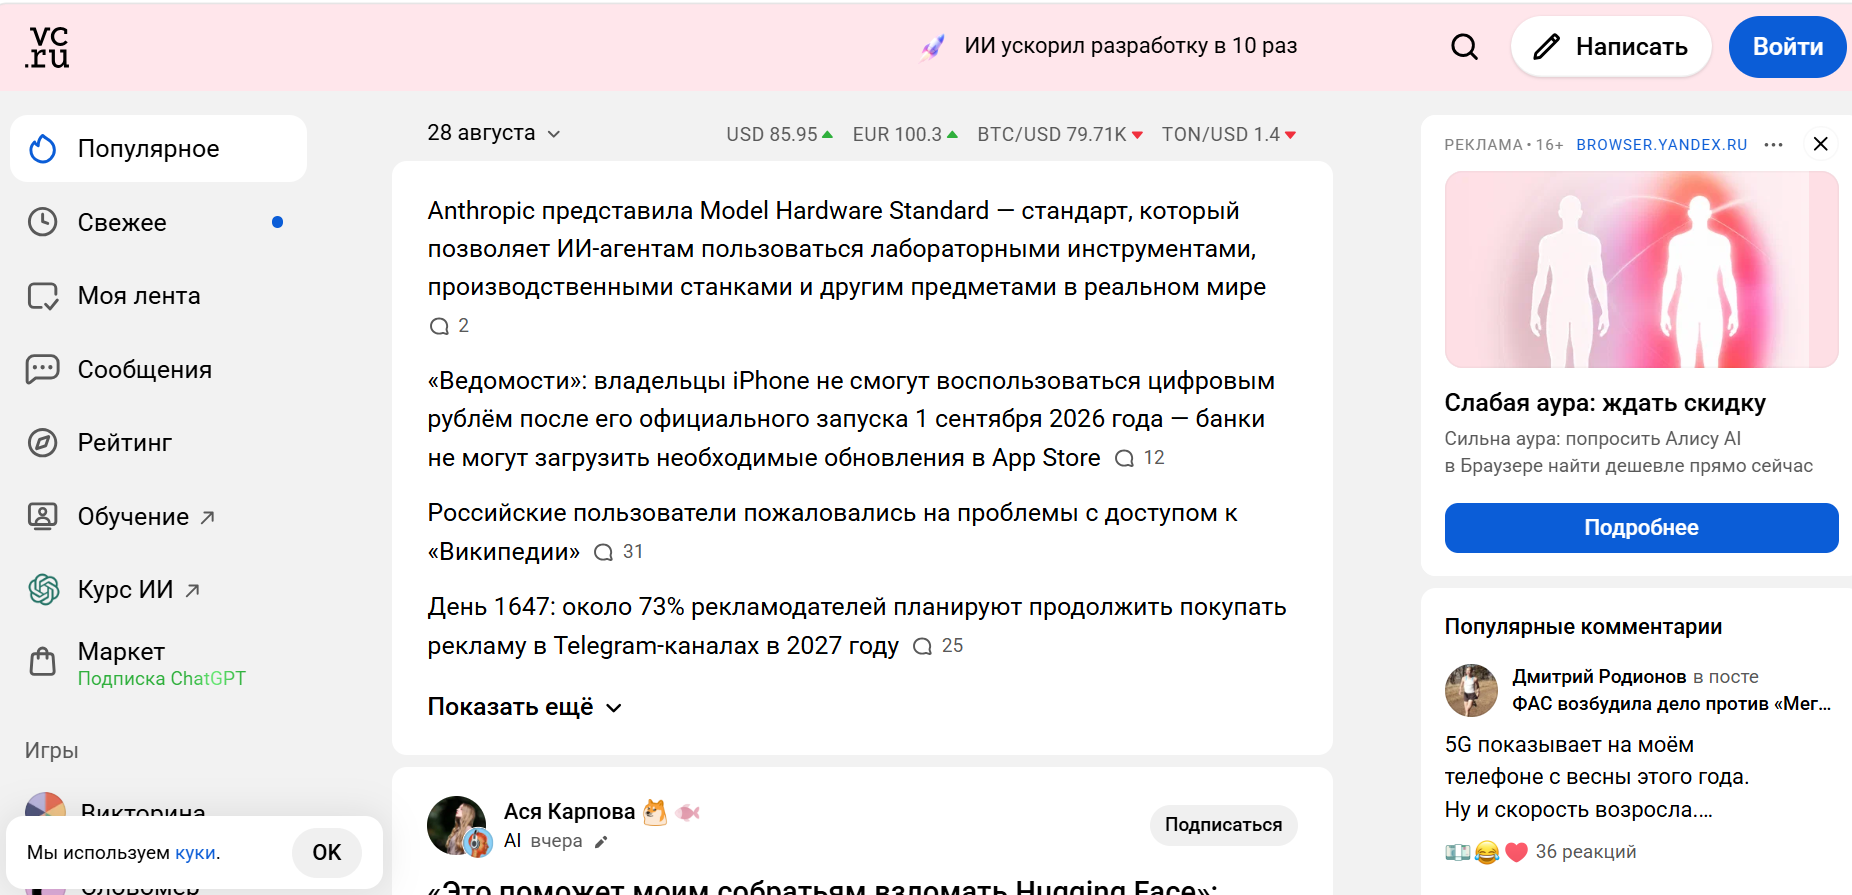Open the Anthropic Model Hardware Standard article
The width and height of the screenshot is (1852, 895).
(x=846, y=249)
